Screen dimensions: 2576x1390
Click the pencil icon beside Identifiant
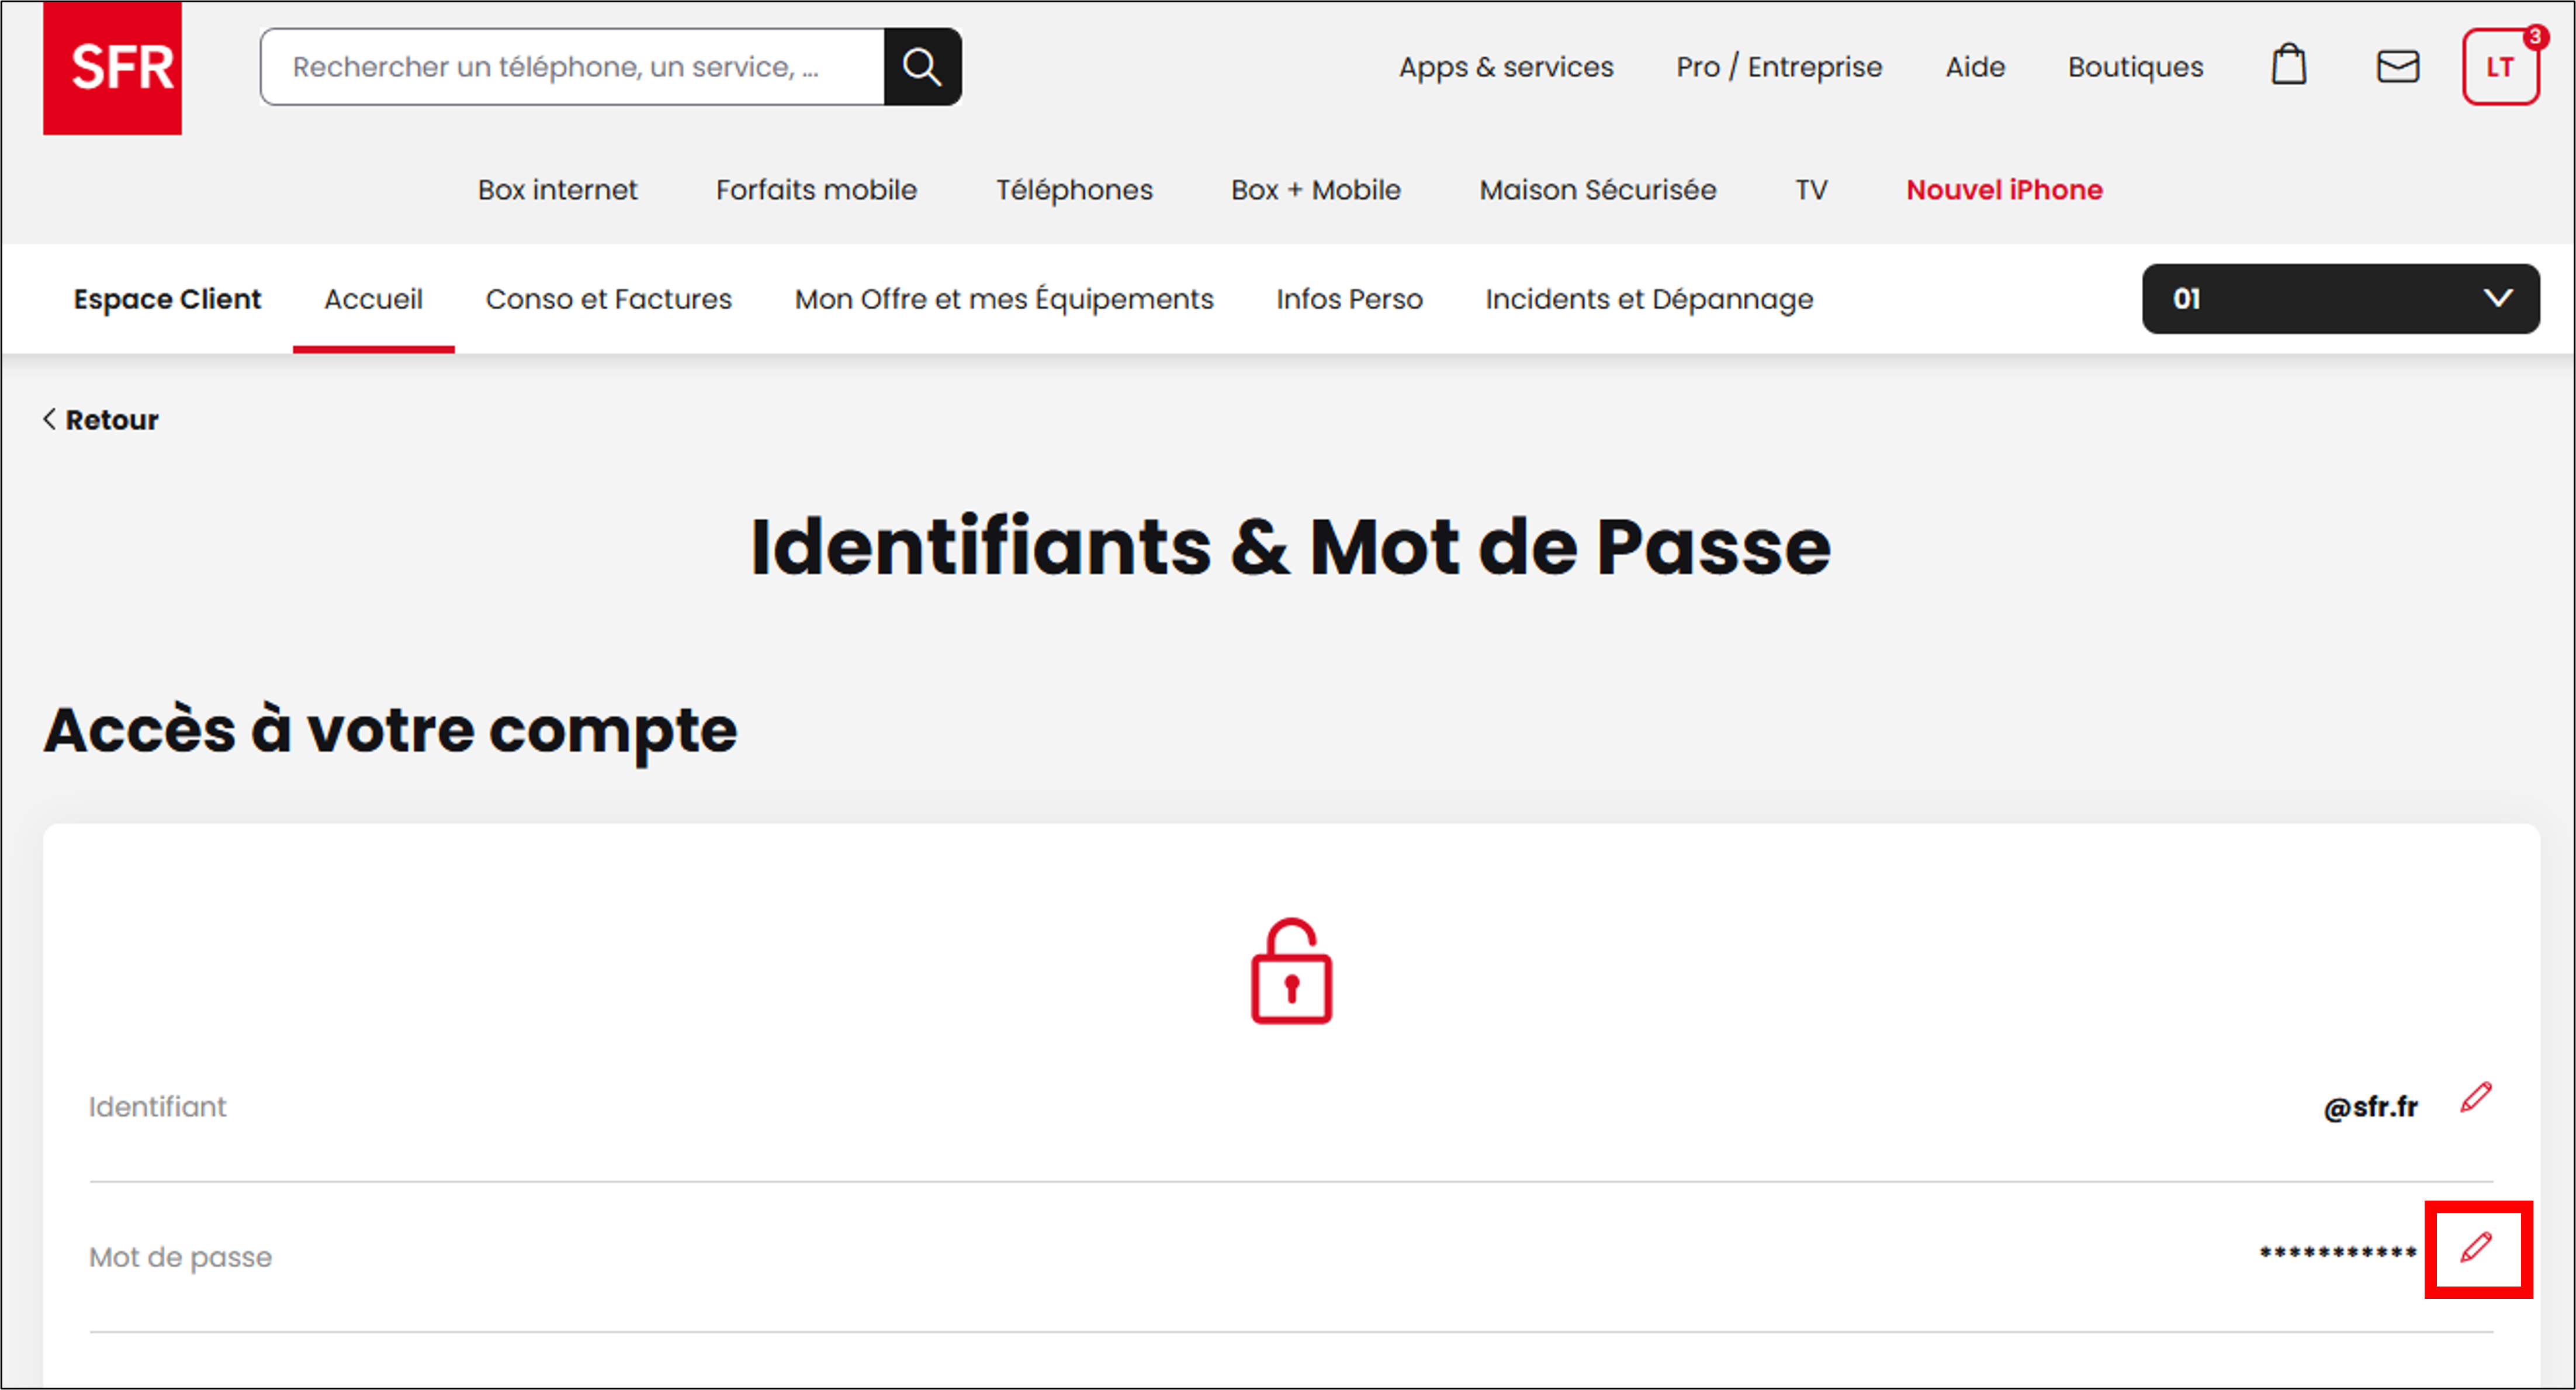[2478, 1097]
